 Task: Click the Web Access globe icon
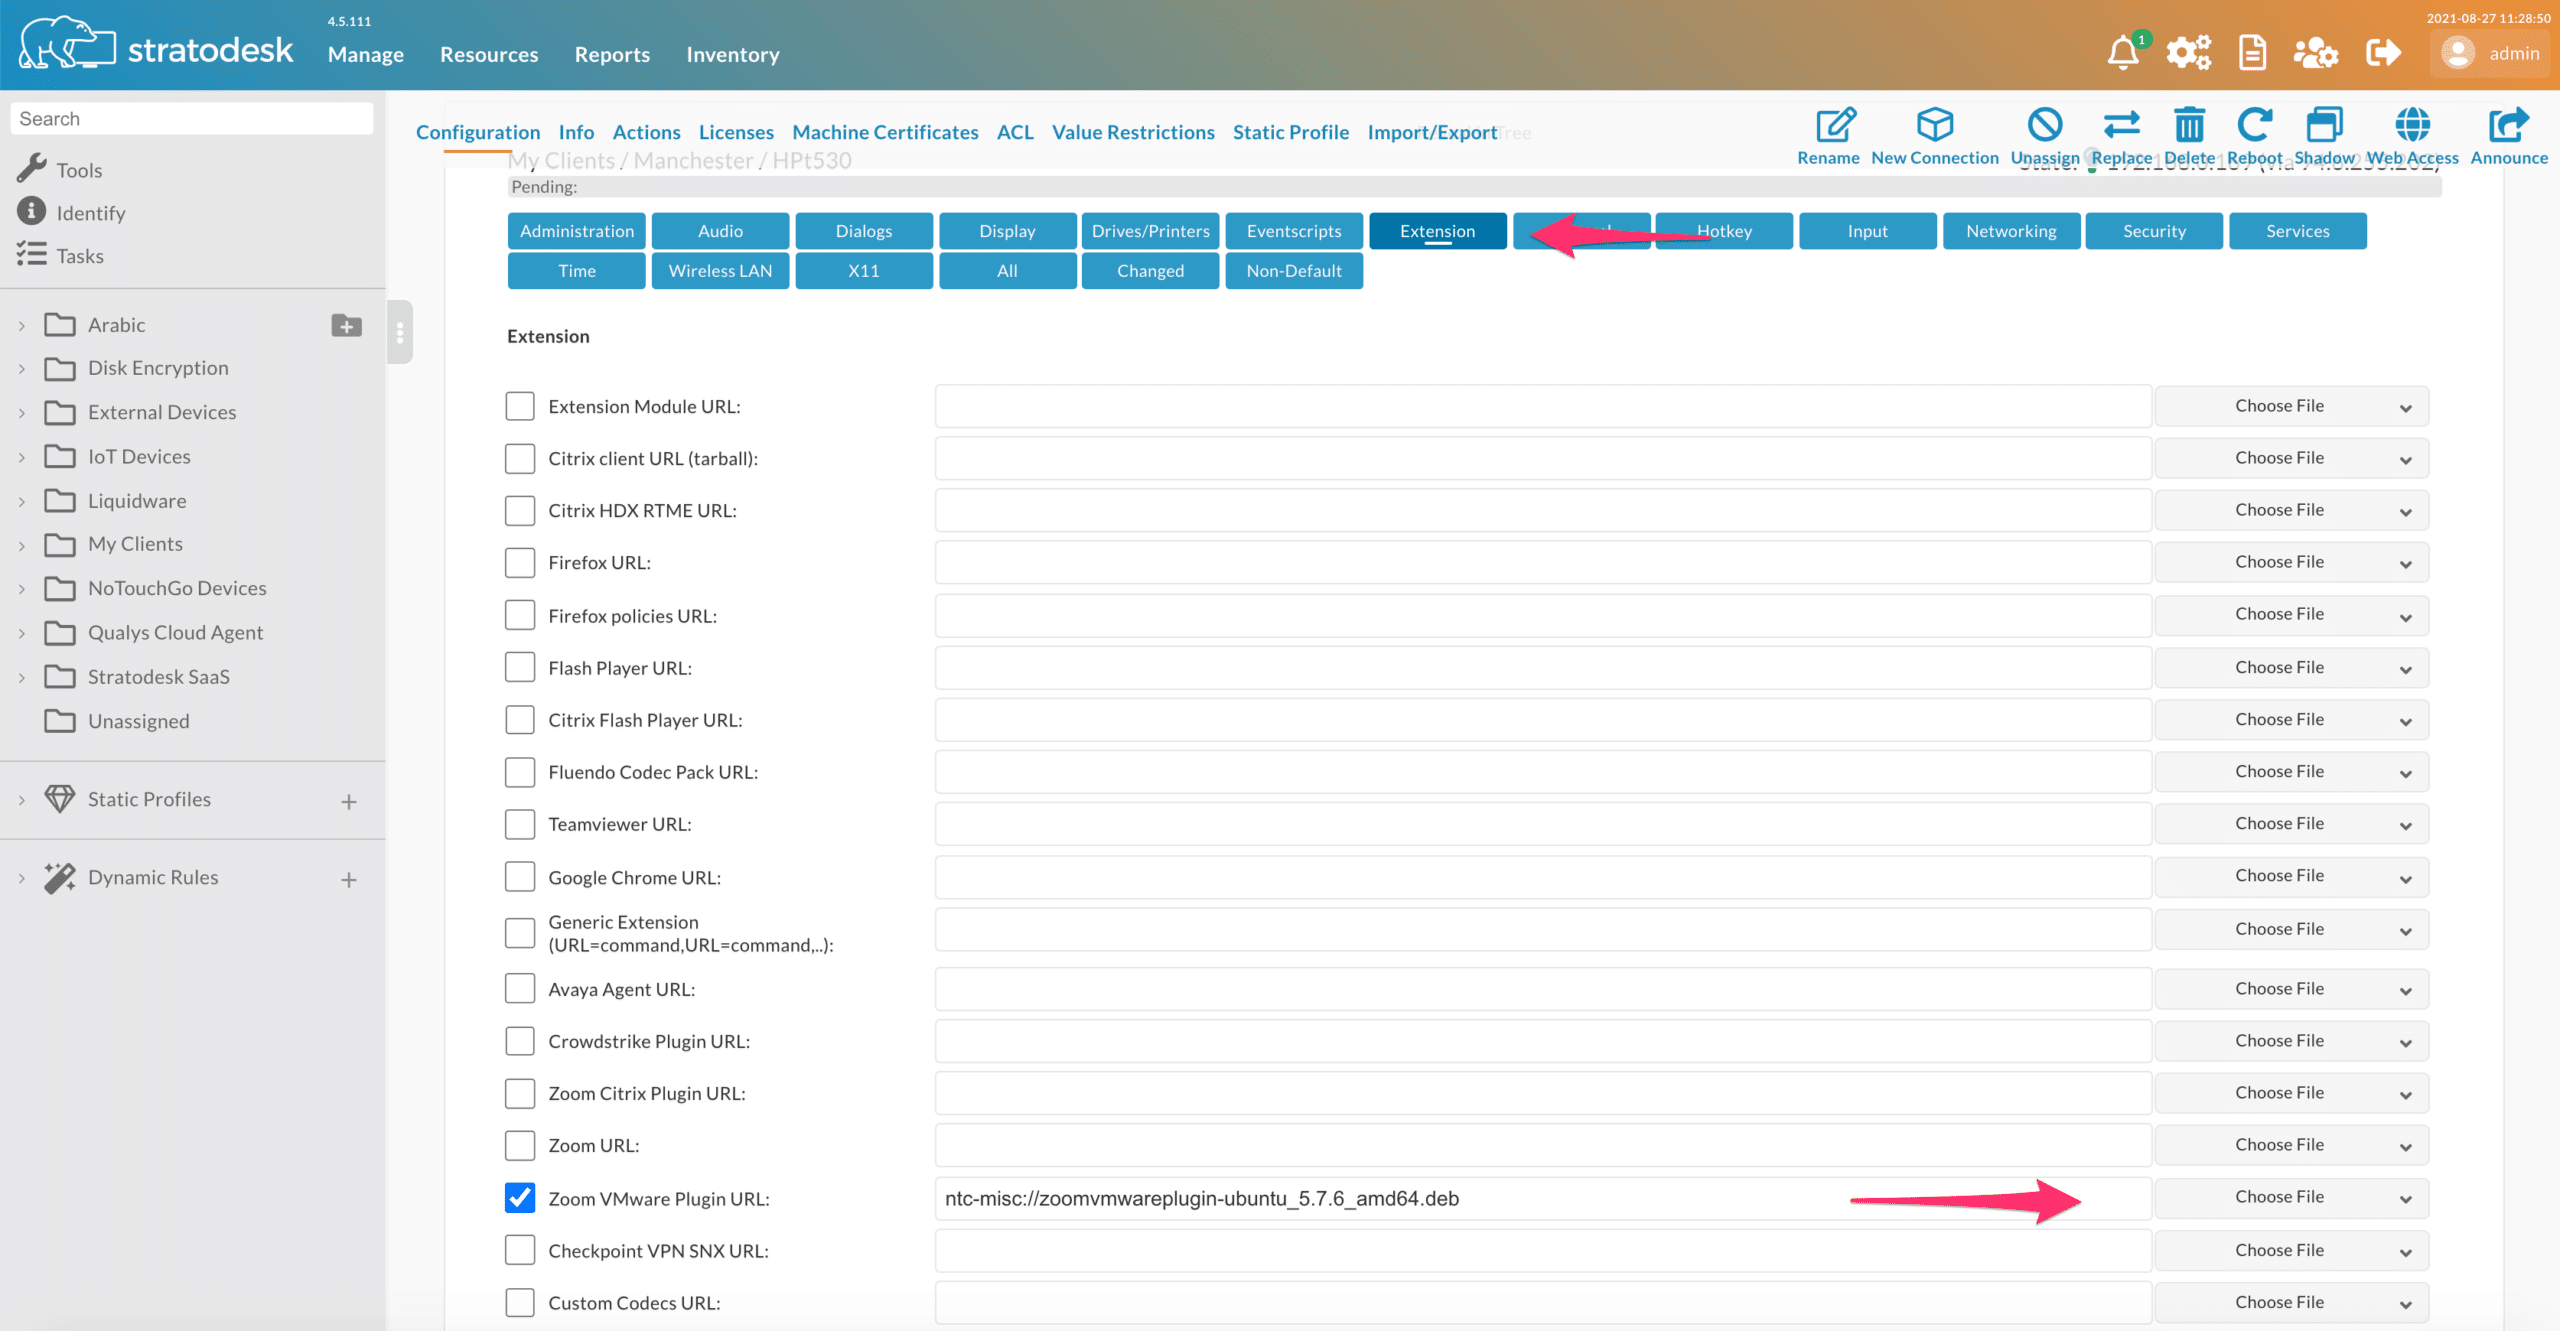click(x=2412, y=125)
